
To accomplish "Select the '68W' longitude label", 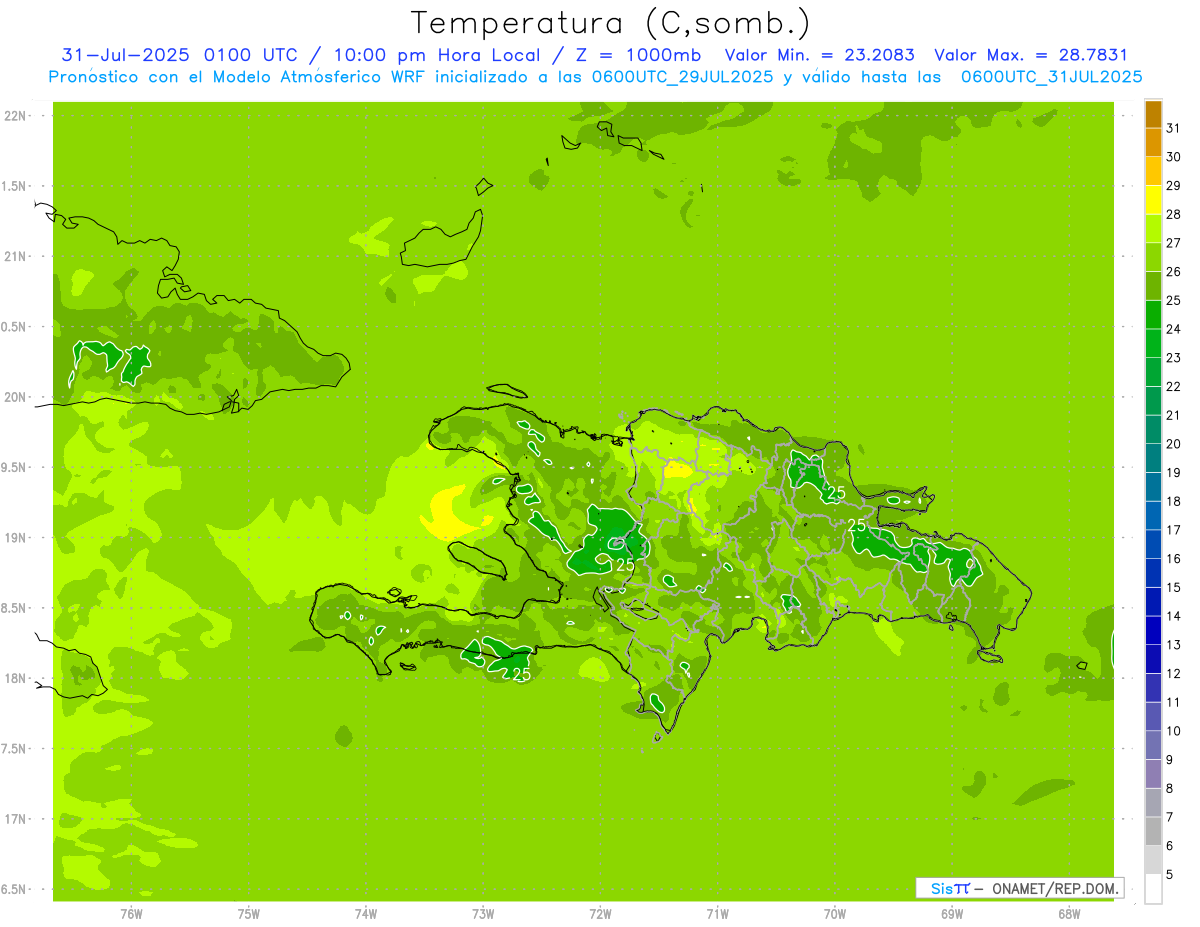I will click(1069, 913).
